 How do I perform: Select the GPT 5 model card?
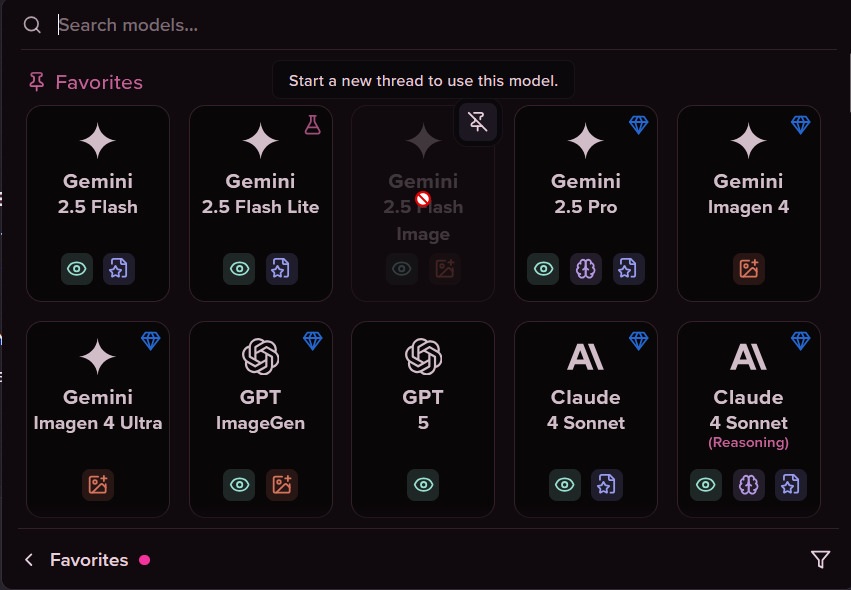423,419
